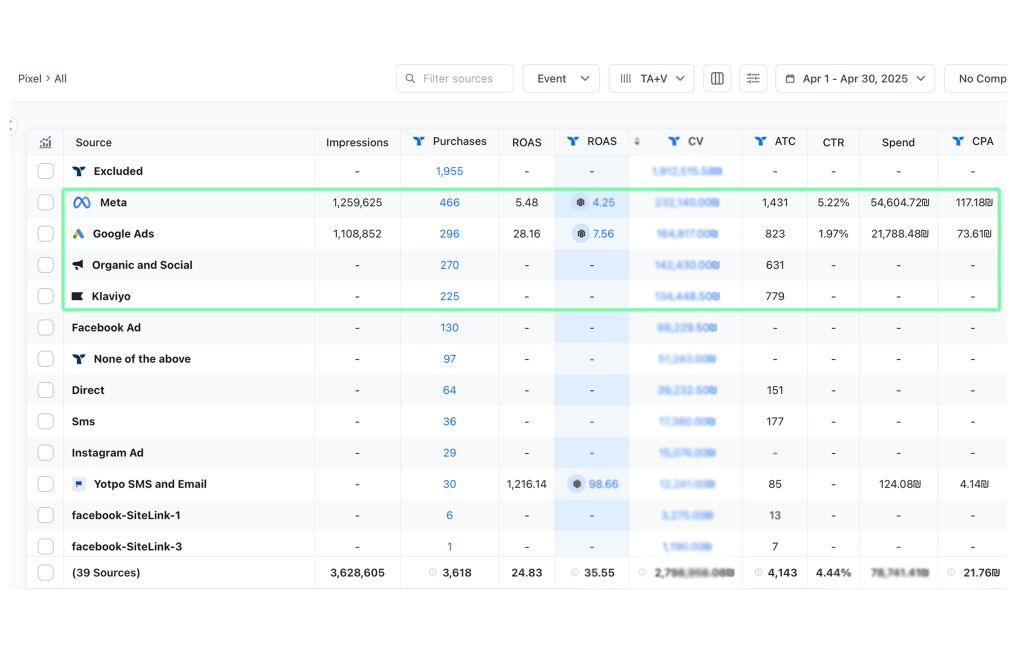This screenshot has width=1024, height=652.
Task: Open the facebook-SiteLink-3 source name
Action: pyautogui.click(x=127, y=547)
